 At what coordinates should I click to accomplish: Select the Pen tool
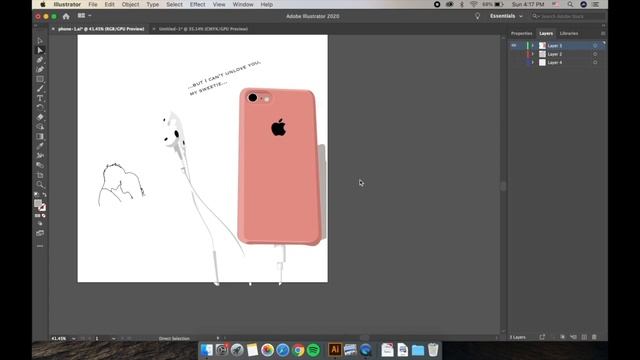(40, 60)
